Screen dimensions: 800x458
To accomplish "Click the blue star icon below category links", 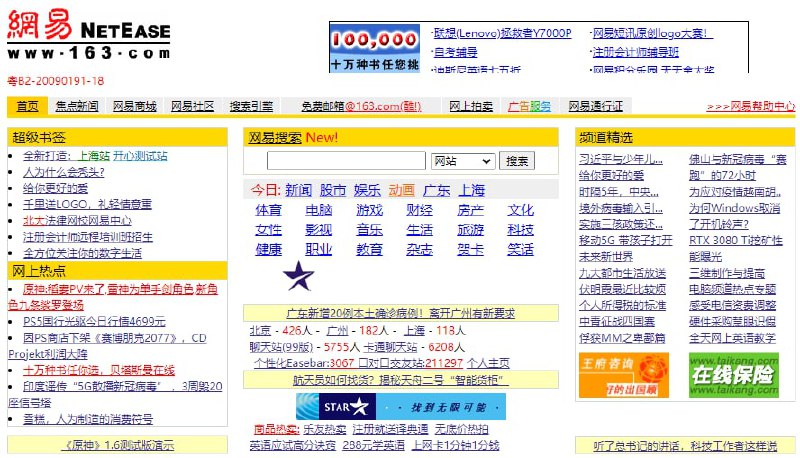I will (x=298, y=276).
